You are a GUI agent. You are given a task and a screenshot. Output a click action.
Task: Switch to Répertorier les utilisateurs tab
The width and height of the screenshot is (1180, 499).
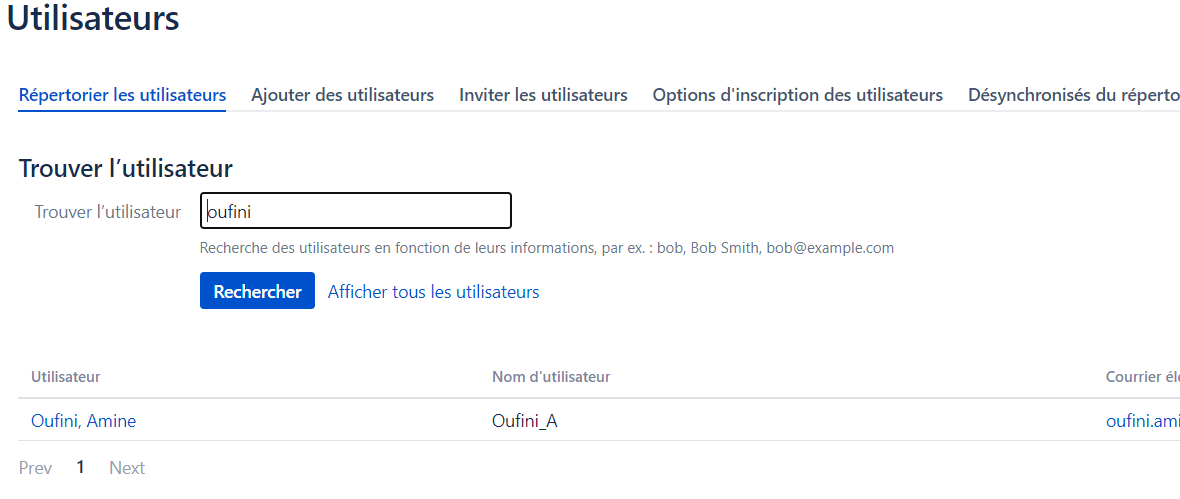122,95
